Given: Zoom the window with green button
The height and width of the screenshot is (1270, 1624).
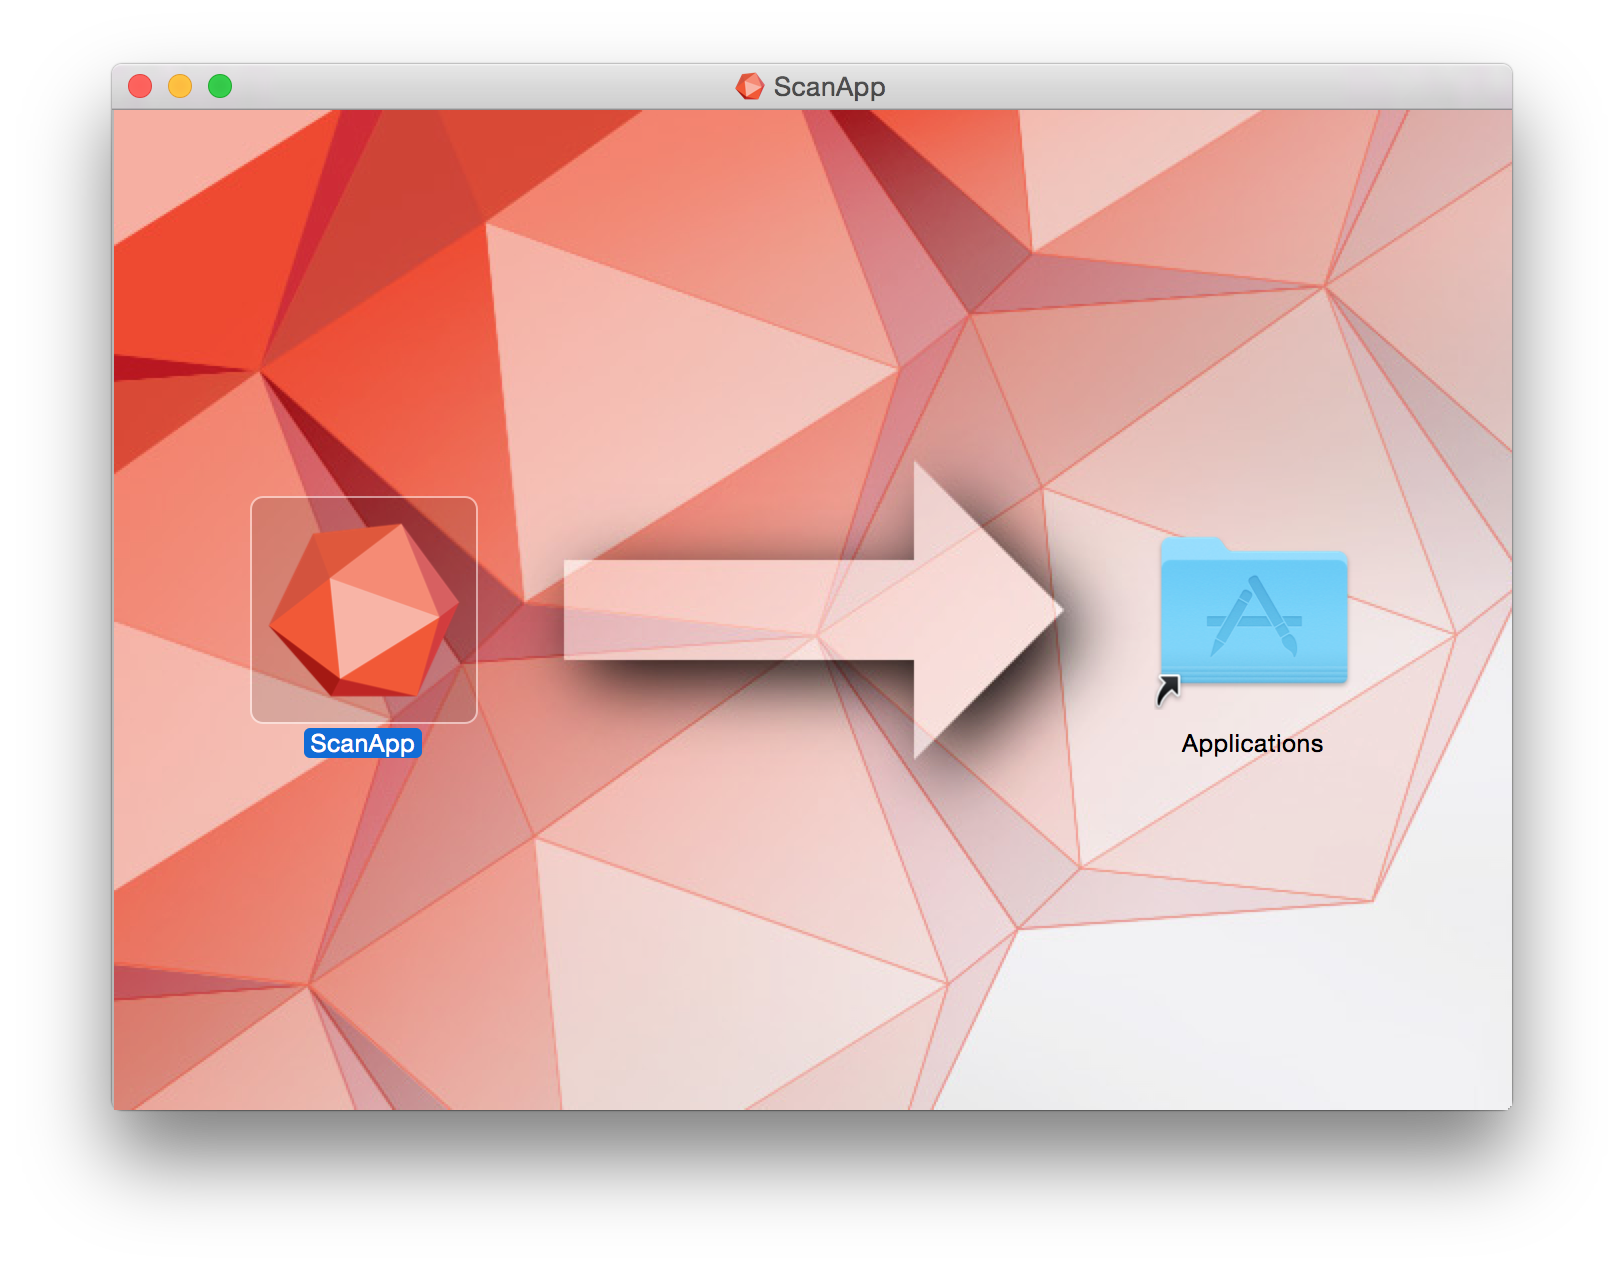Looking at the screenshot, I should pyautogui.click(x=220, y=86).
